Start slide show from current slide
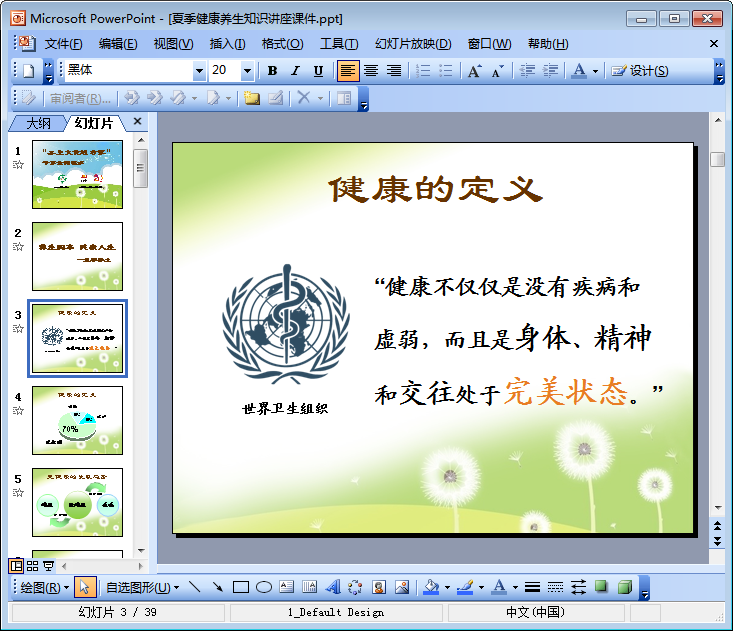 click(48, 566)
